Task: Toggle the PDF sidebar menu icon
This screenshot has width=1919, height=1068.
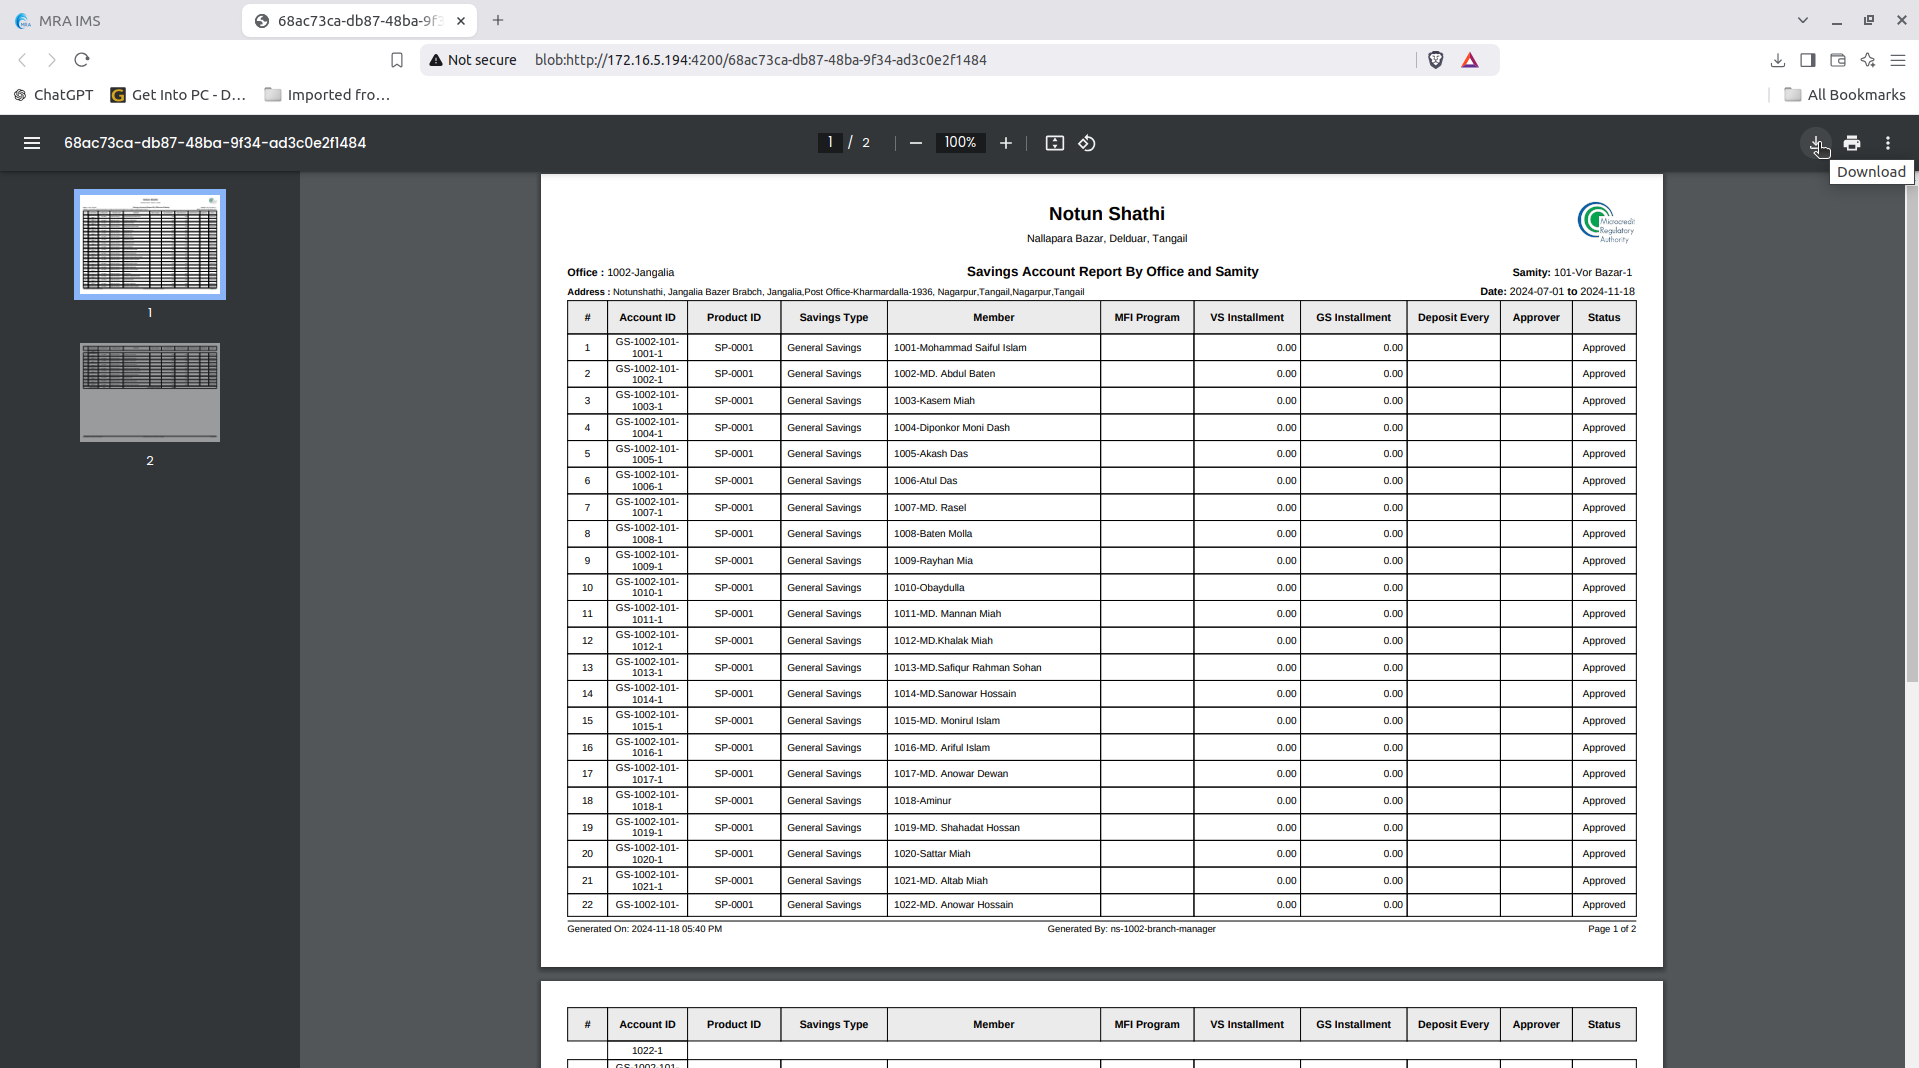Action: 32,143
